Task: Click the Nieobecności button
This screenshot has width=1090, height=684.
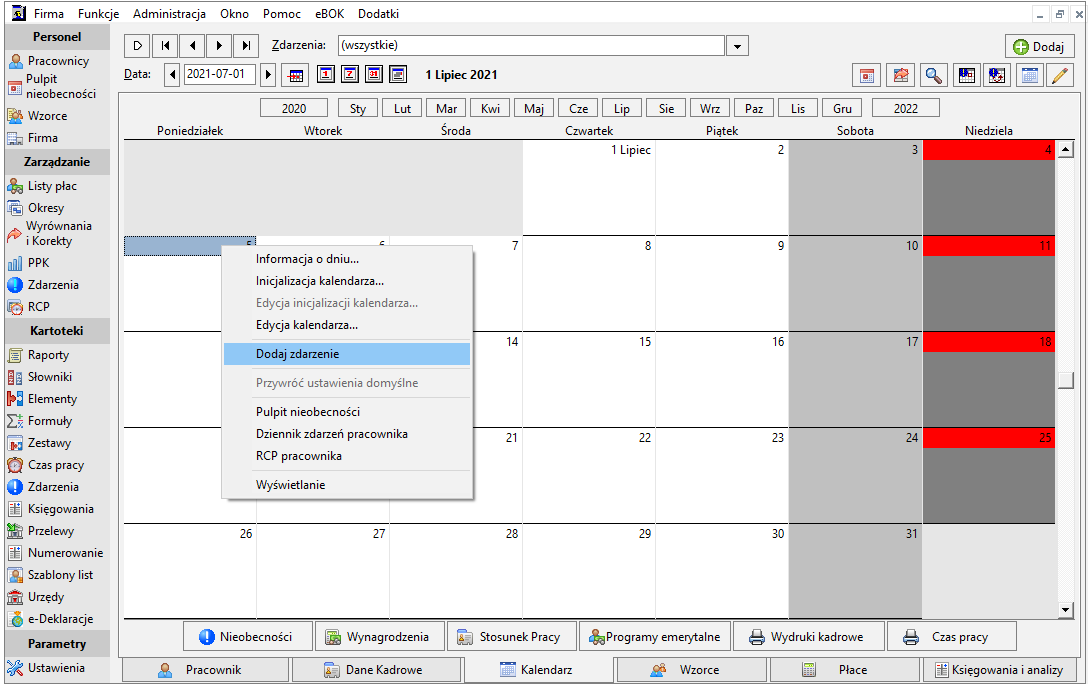Action: pos(247,637)
